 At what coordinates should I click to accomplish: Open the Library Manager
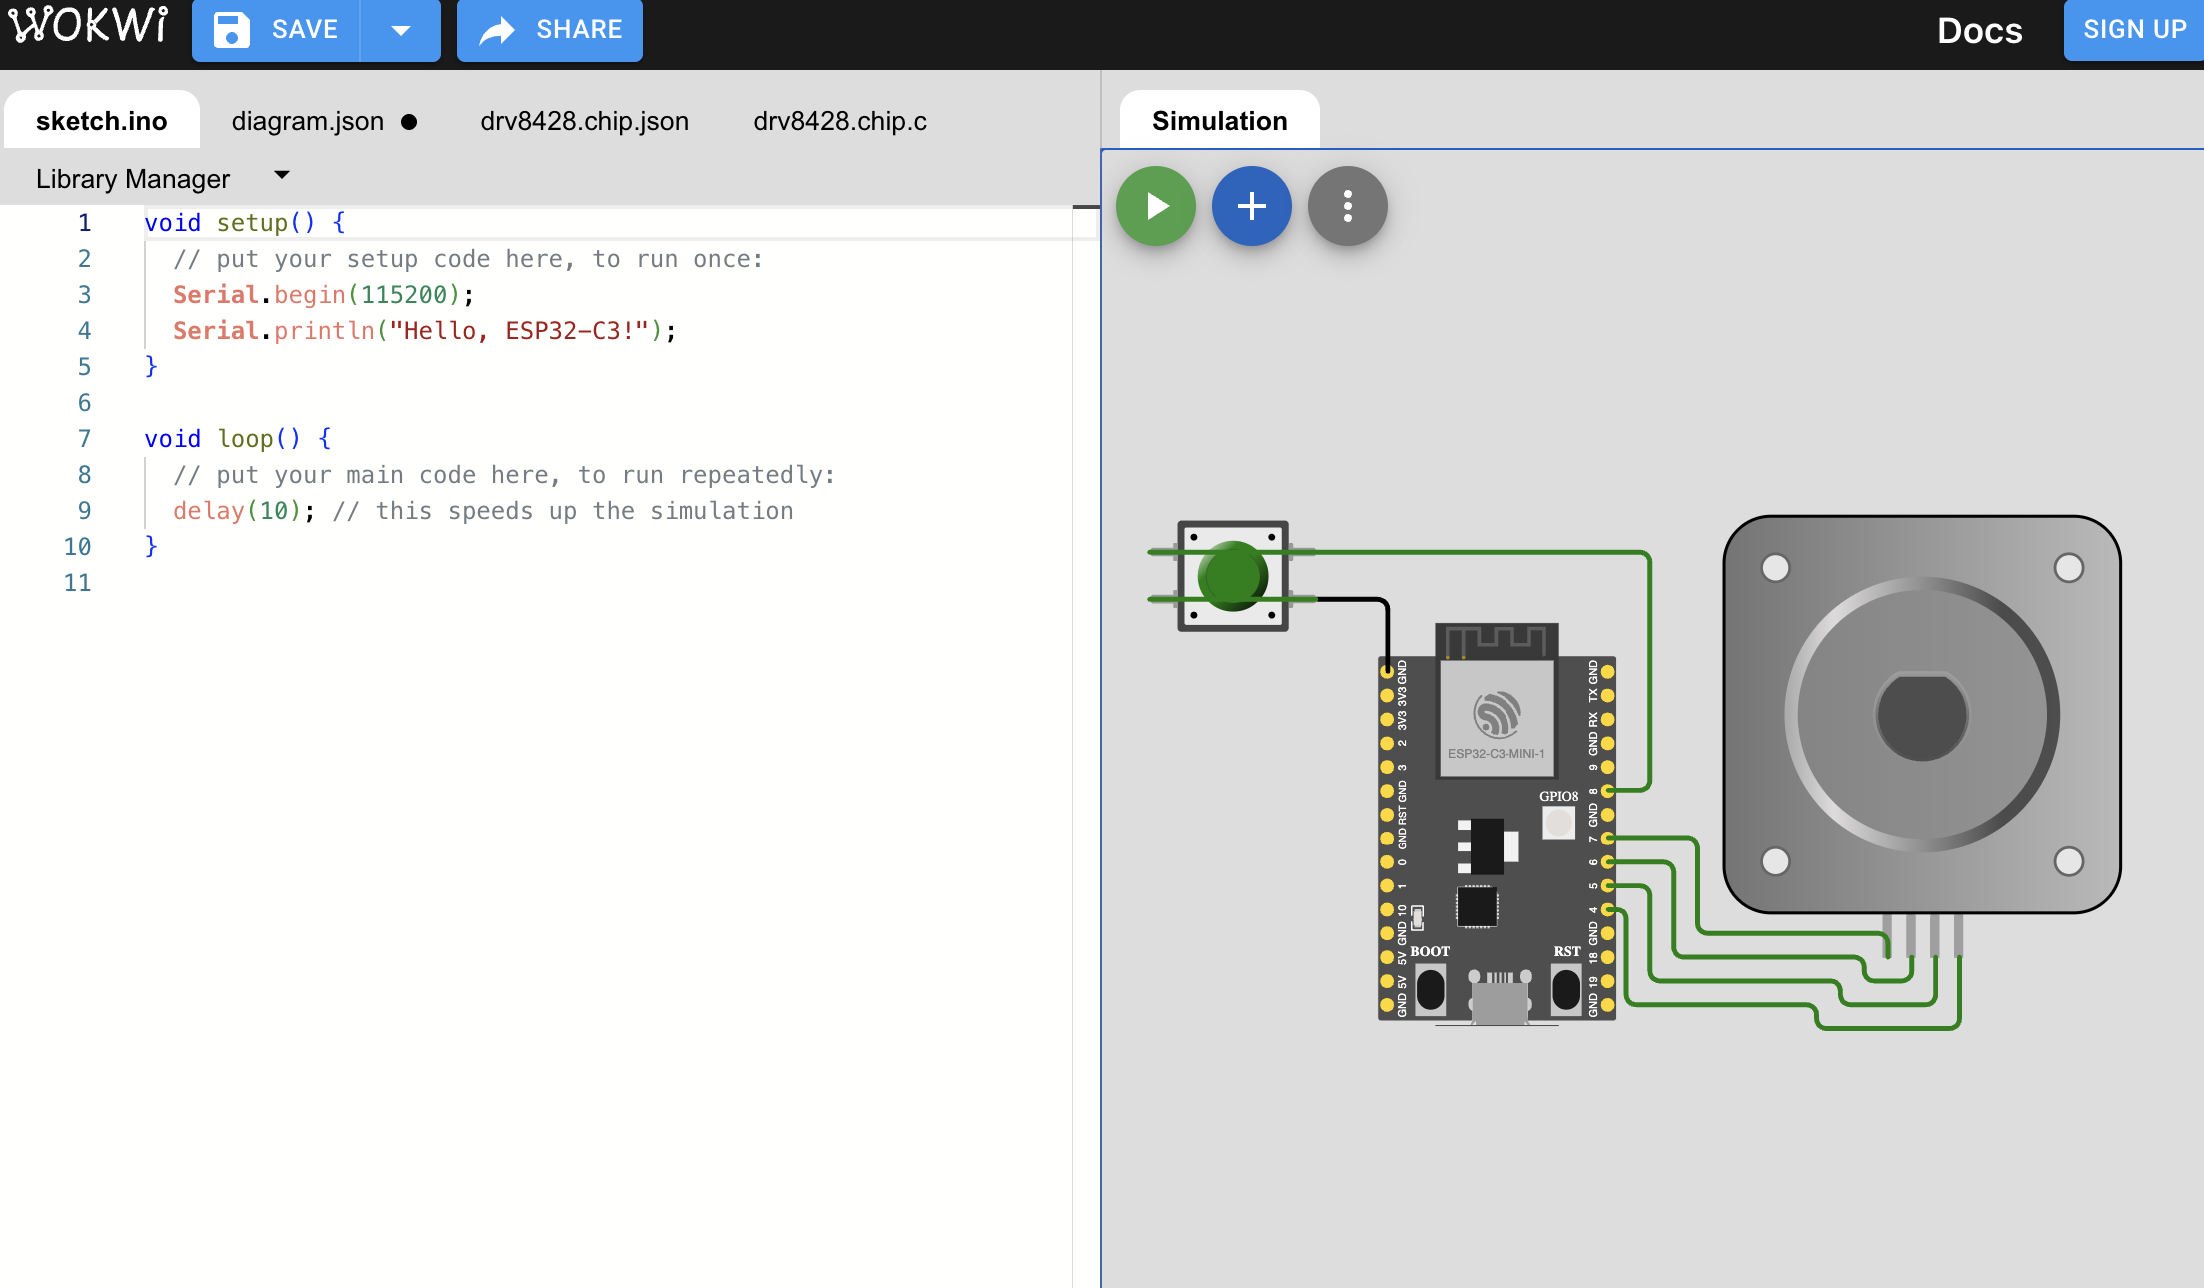[133, 179]
